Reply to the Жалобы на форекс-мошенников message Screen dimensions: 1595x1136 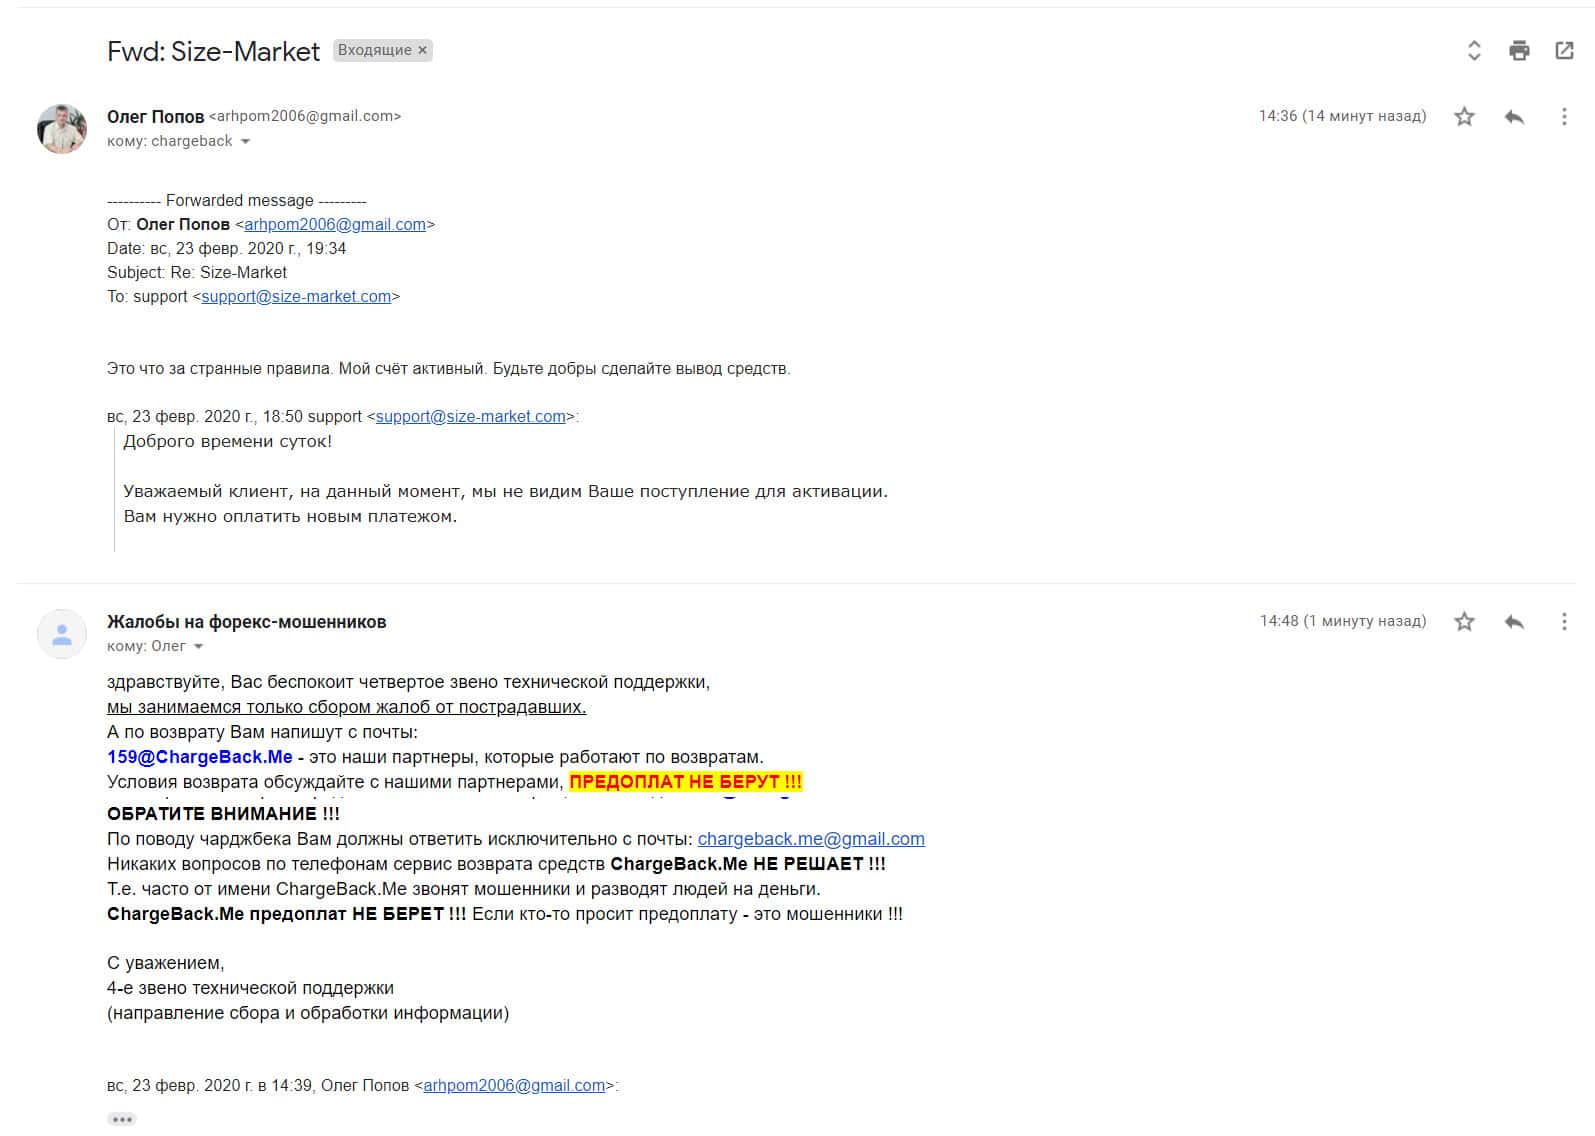coord(1514,622)
